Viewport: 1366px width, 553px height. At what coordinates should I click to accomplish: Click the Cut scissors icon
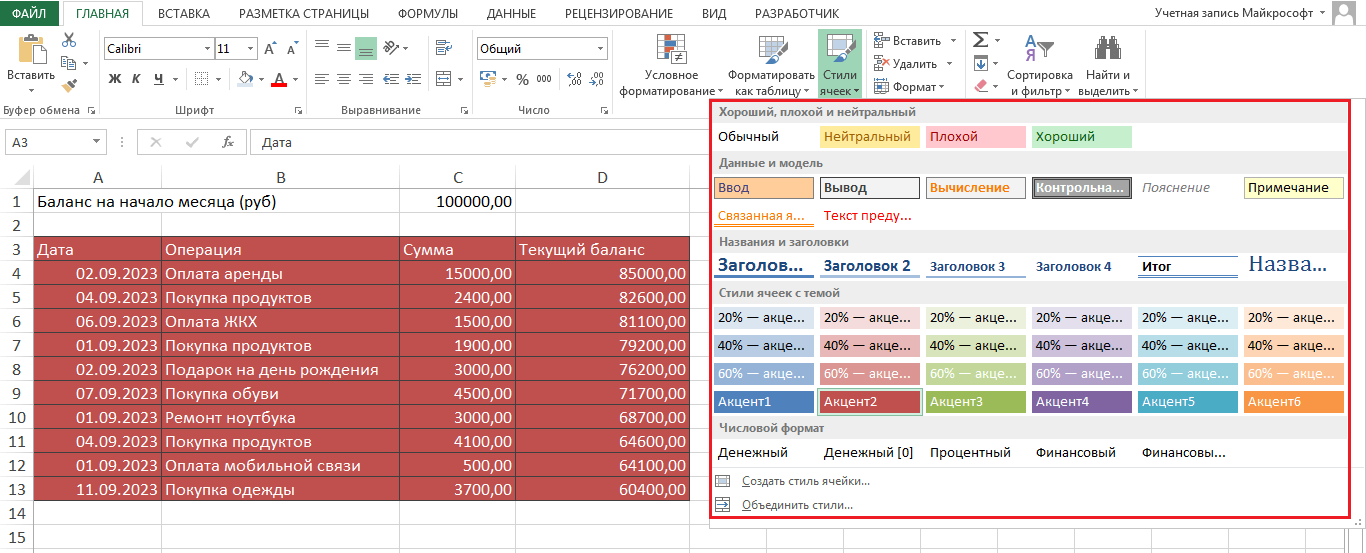point(69,40)
